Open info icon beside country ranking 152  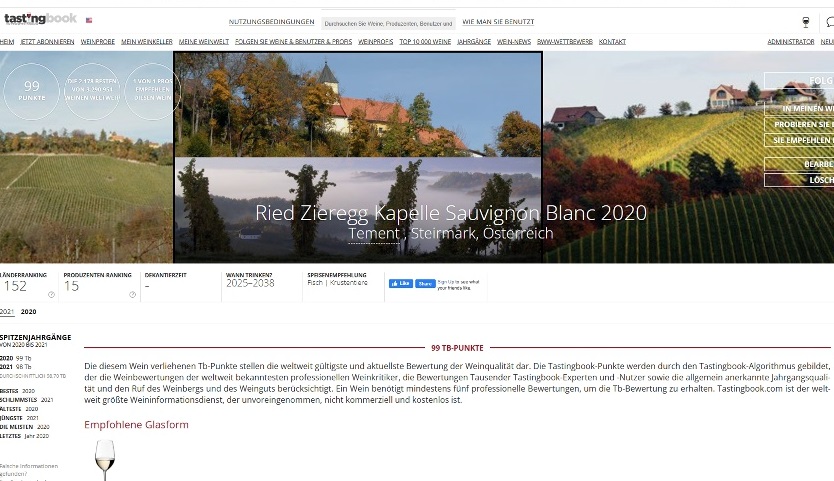pos(51,294)
